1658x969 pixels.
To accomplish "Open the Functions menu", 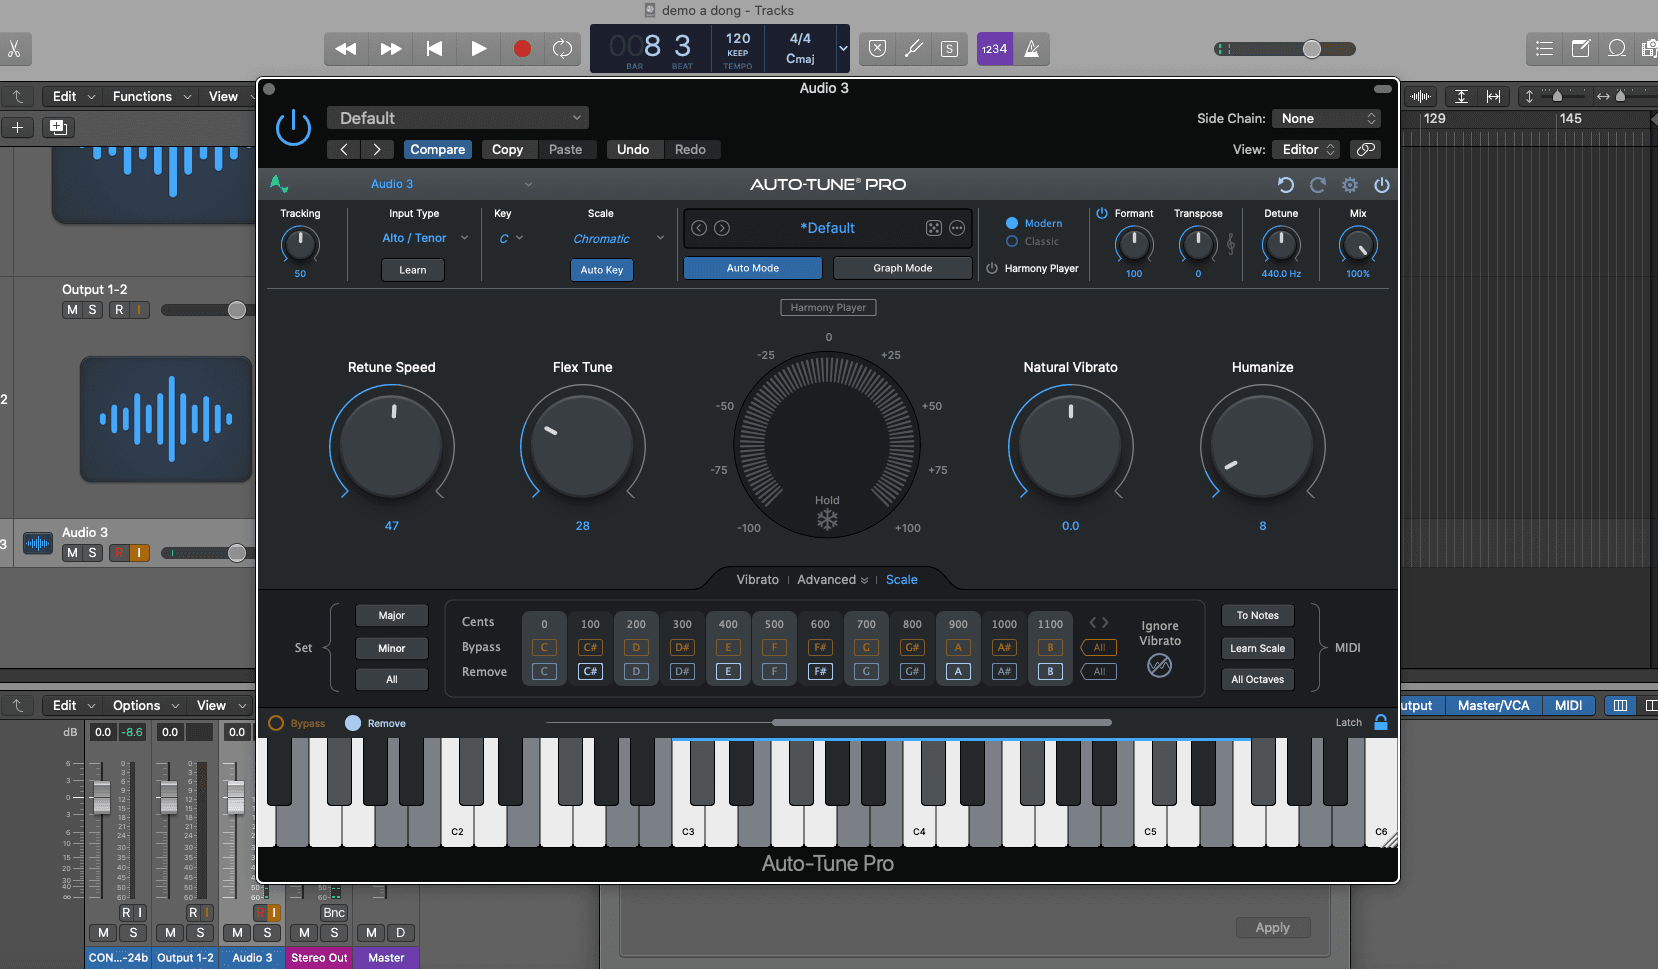I will [143, 96].
